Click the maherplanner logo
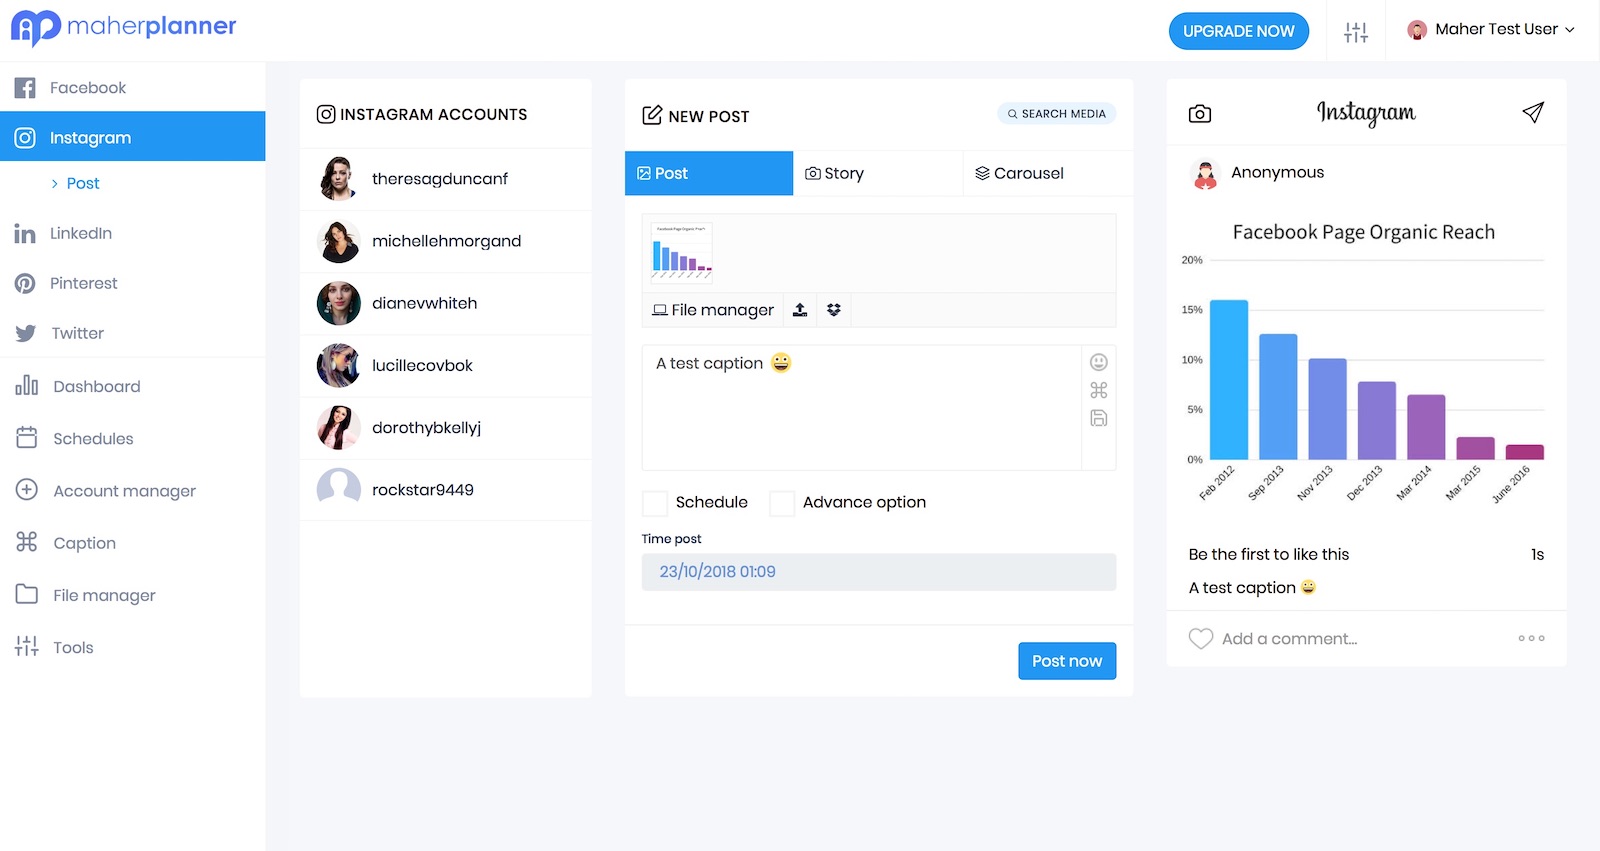The image size is (1600, 851). (x=124, y=27)
